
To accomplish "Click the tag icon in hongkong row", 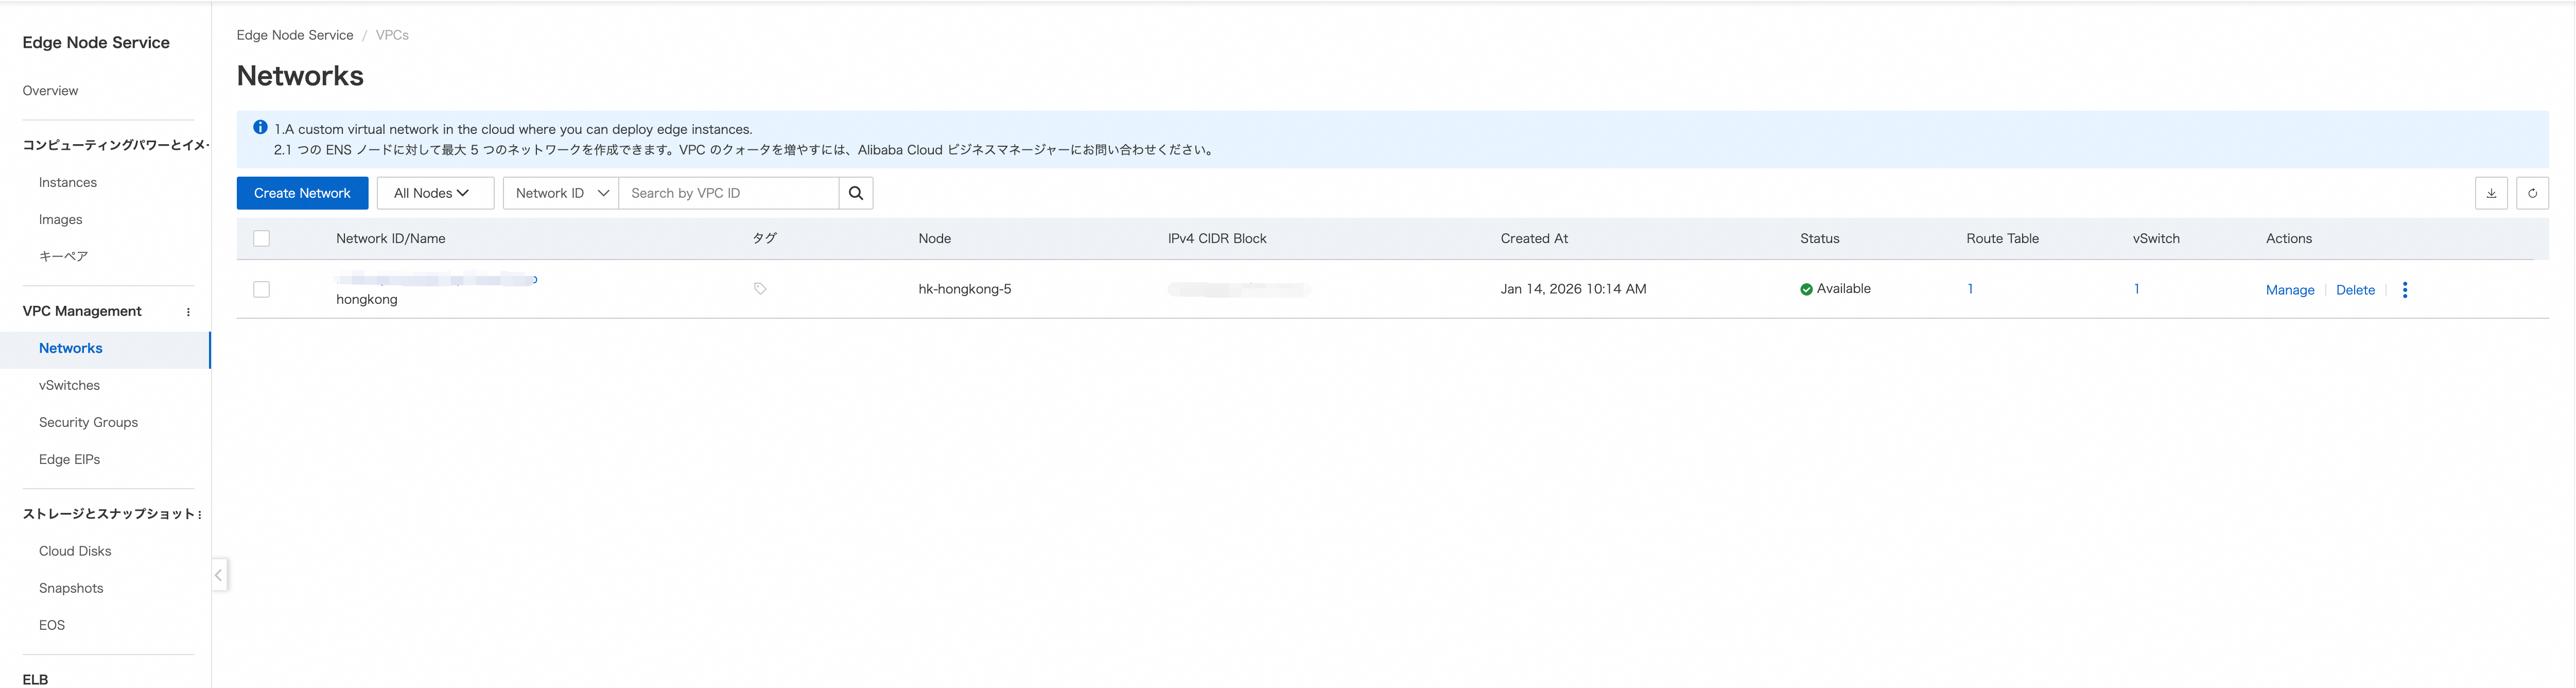I will (760, 289).
